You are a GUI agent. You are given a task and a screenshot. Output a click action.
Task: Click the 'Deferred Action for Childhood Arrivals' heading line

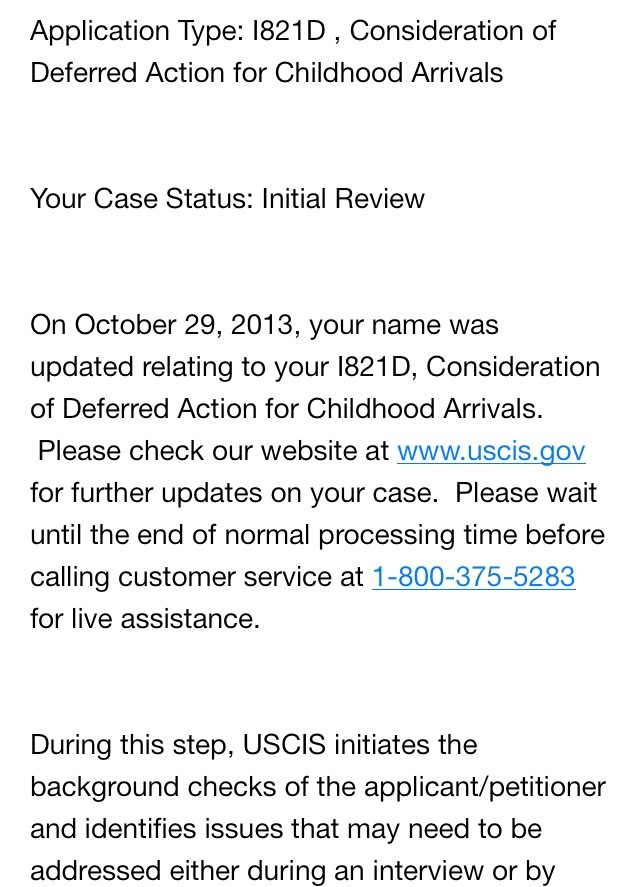click(x=267, y=74)
